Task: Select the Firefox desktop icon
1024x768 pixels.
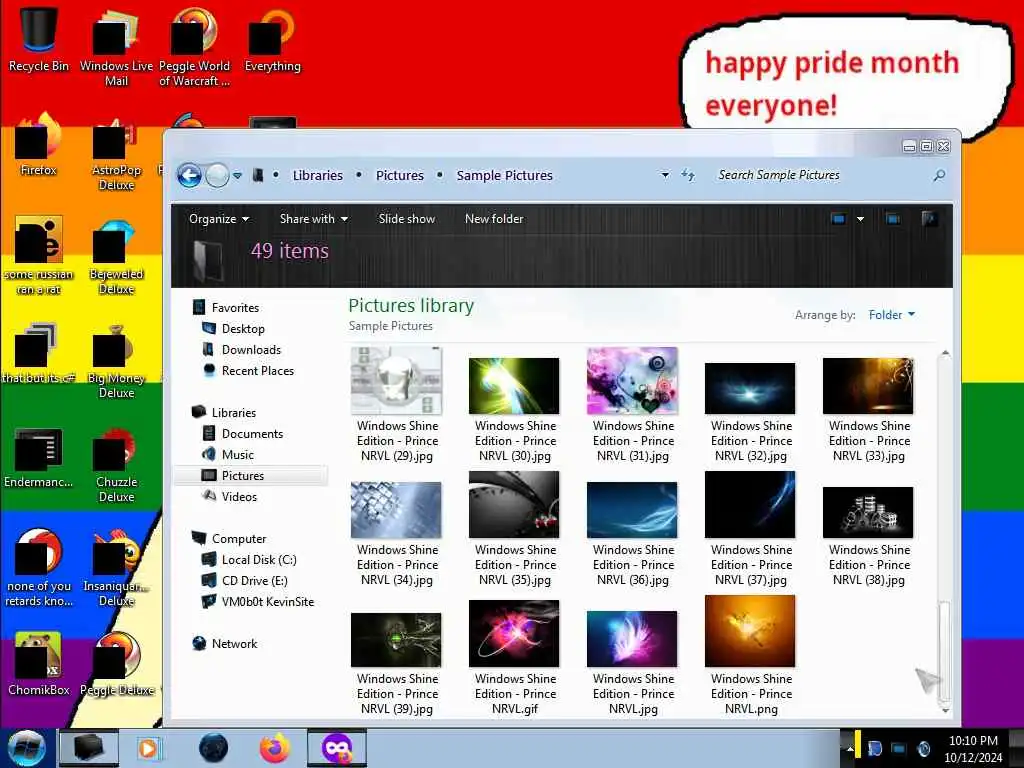Action: 39,144
